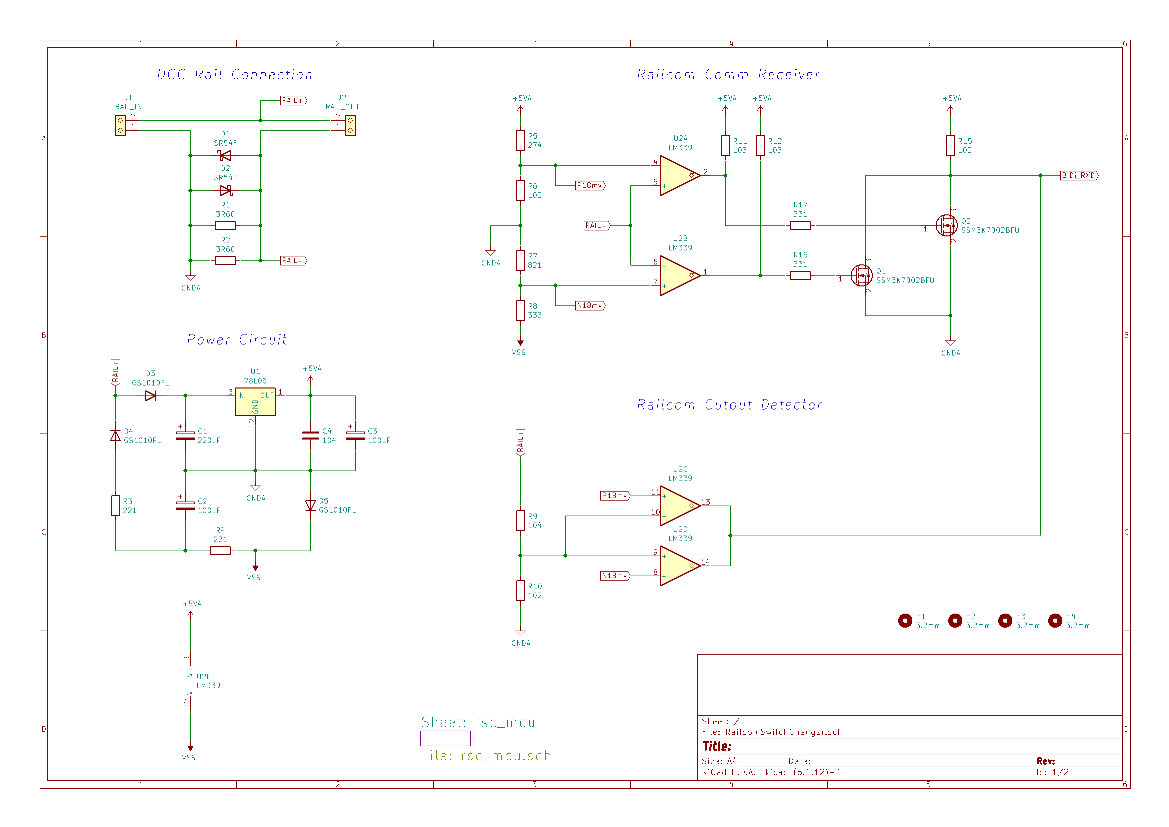Click the DCC Rail Connection section title
Screen dimensions: 1169x827
(235, 75)
